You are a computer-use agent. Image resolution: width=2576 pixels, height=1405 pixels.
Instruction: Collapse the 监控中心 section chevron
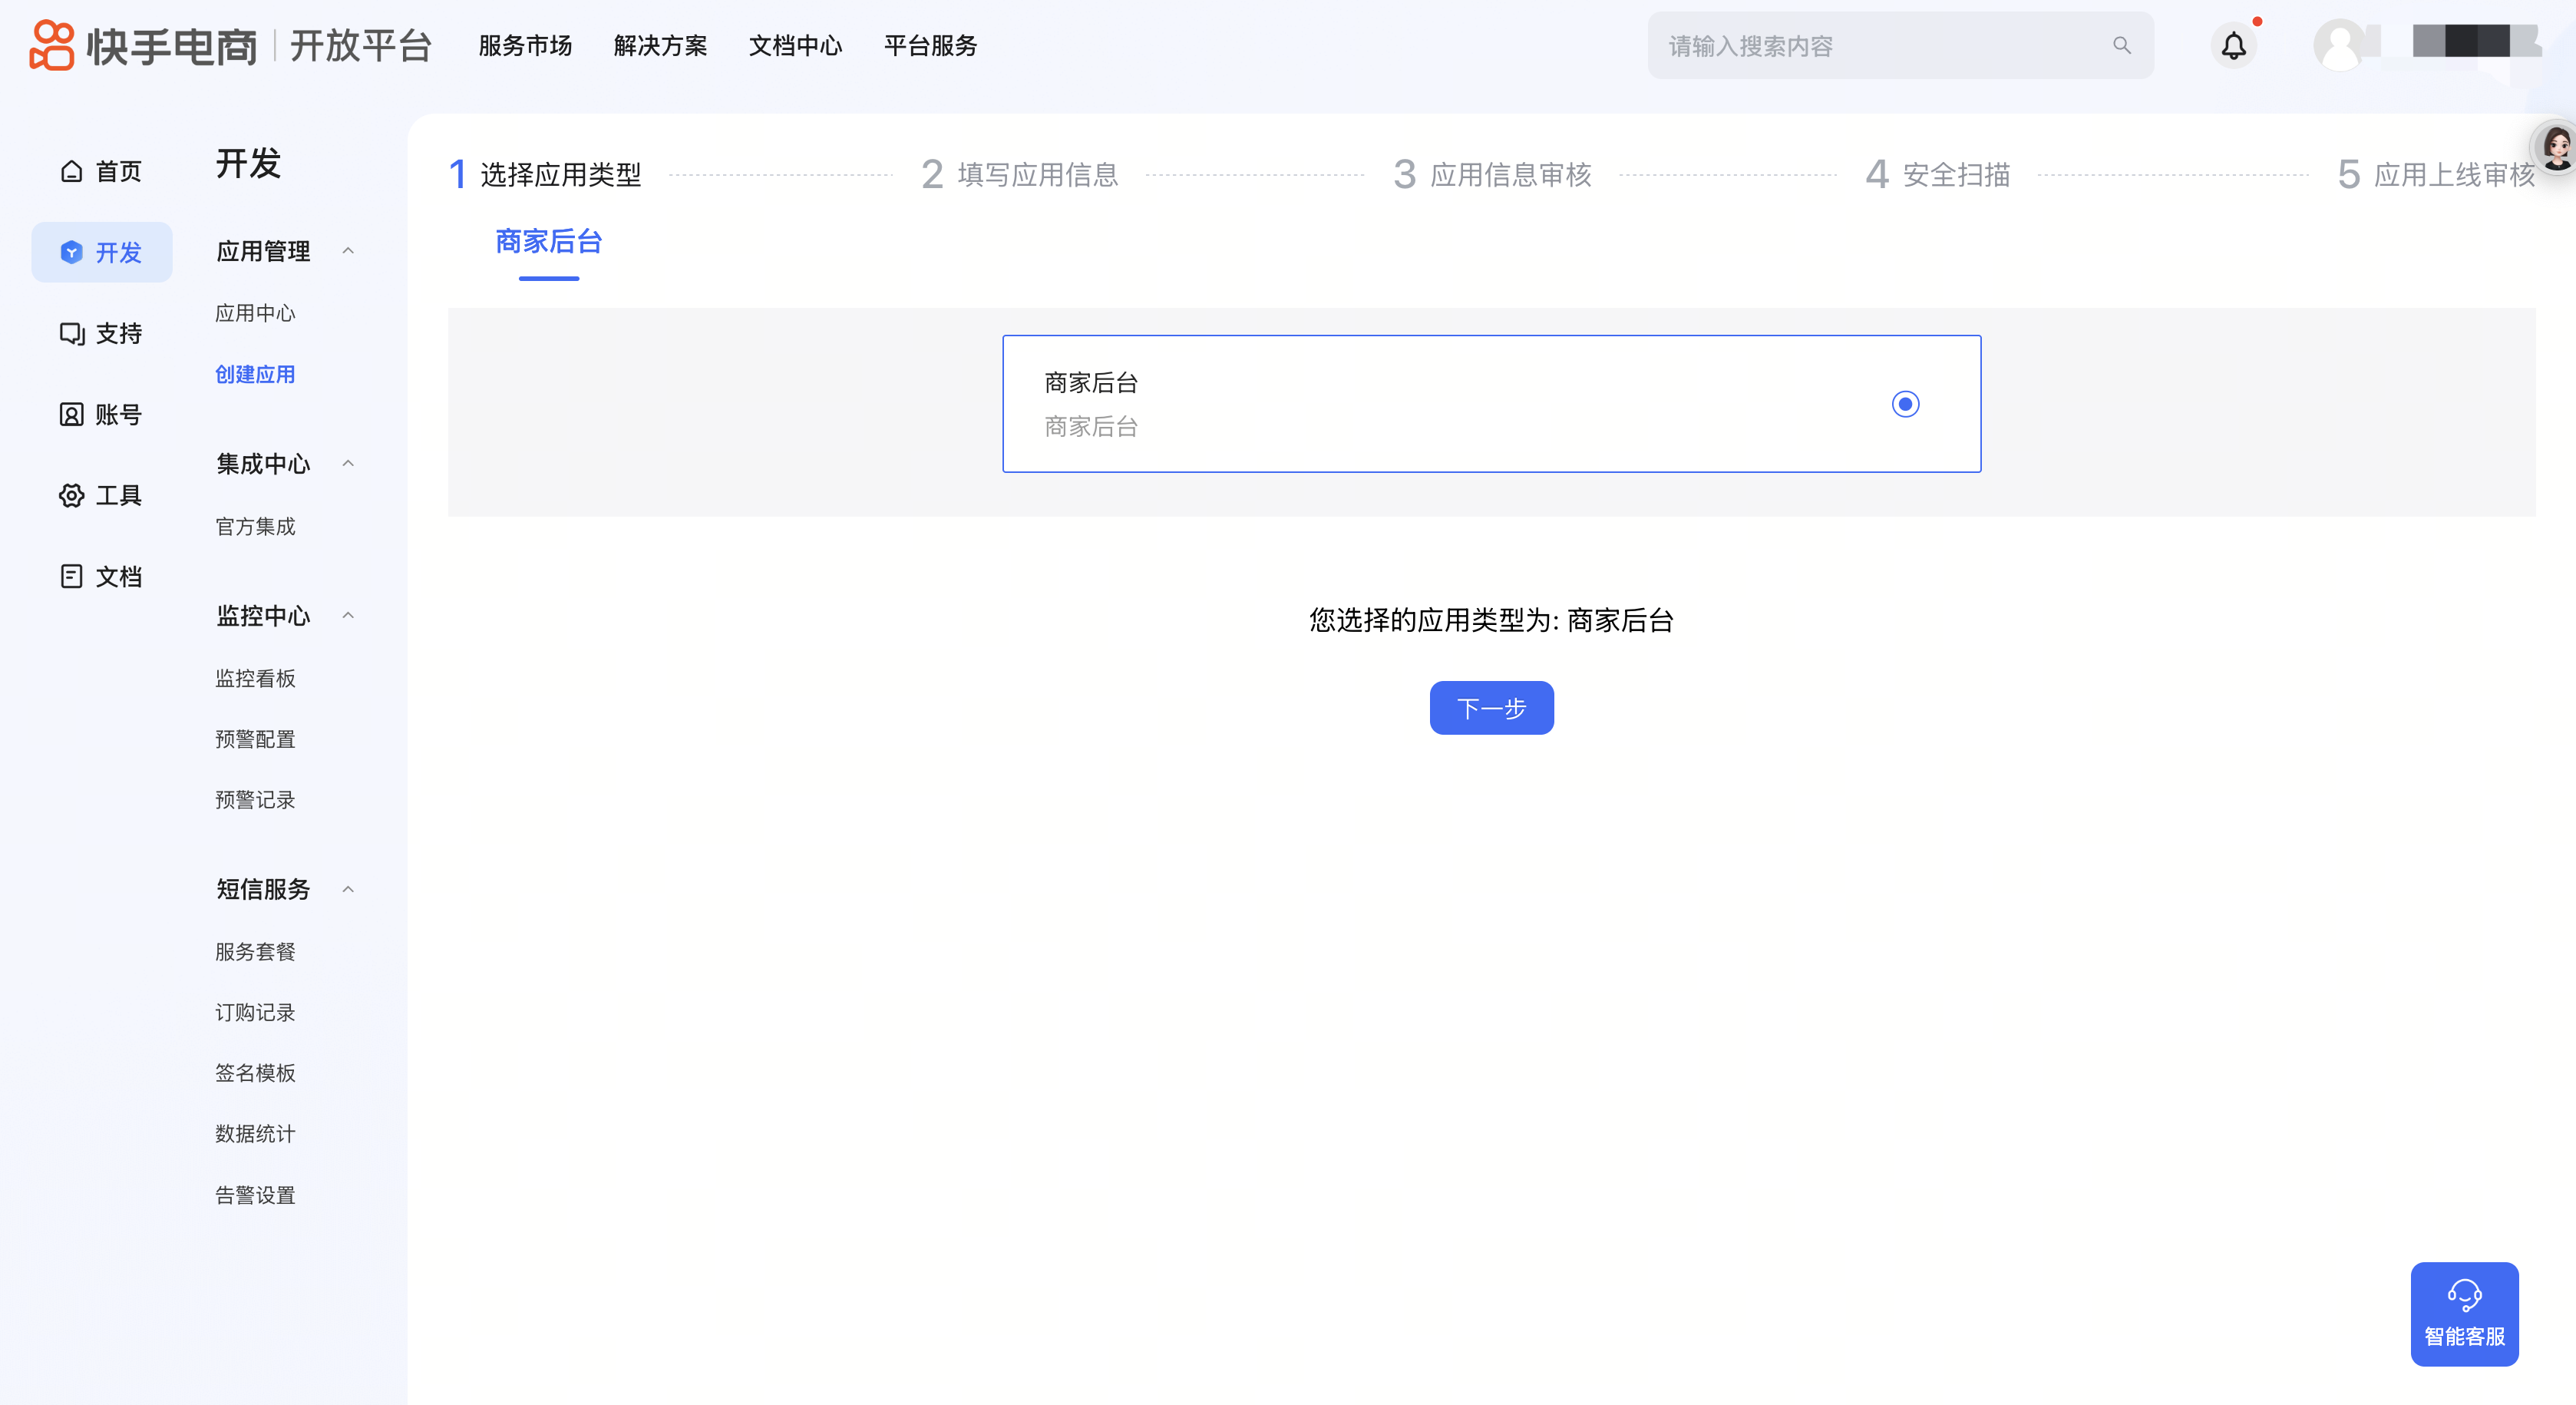click(x=348, y=616)
